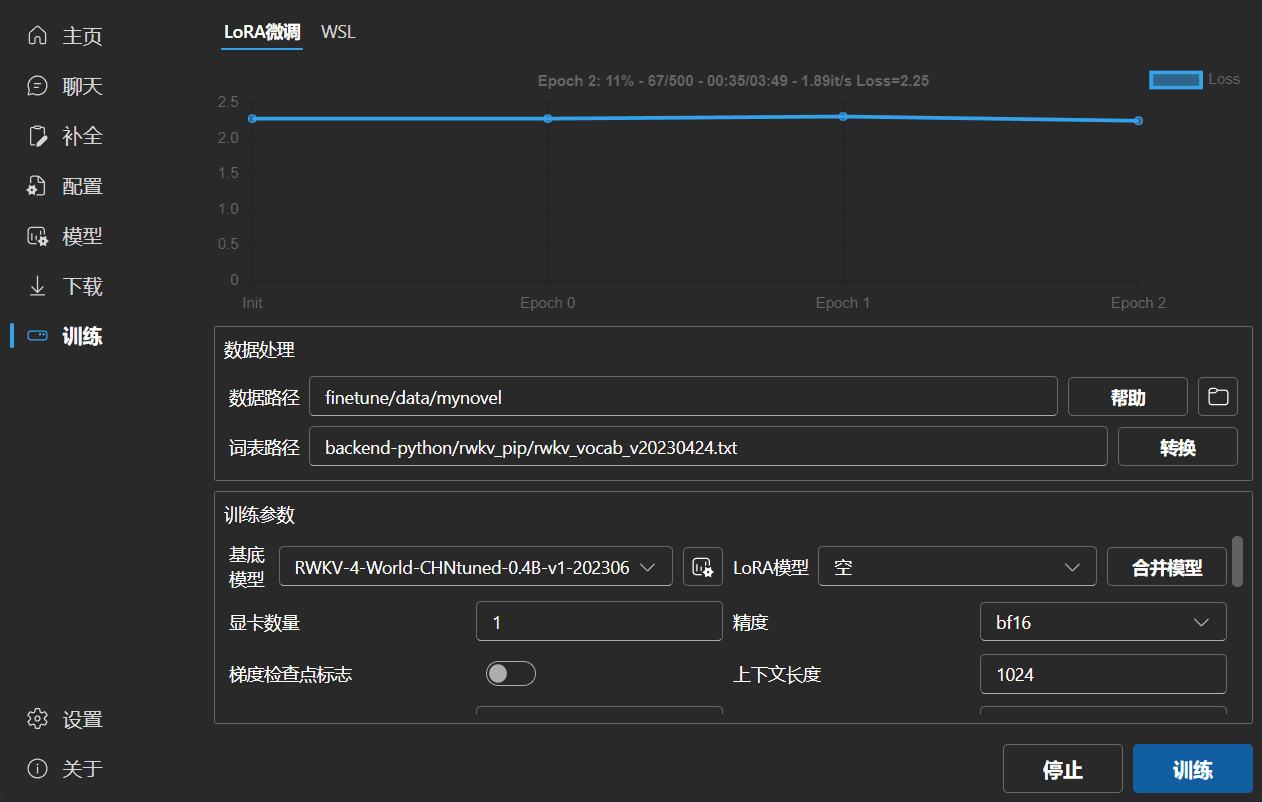This screenshot has width=1262, height=802.
Task: Open the 精度 precision dropdown
Action: coord(1103,622)
